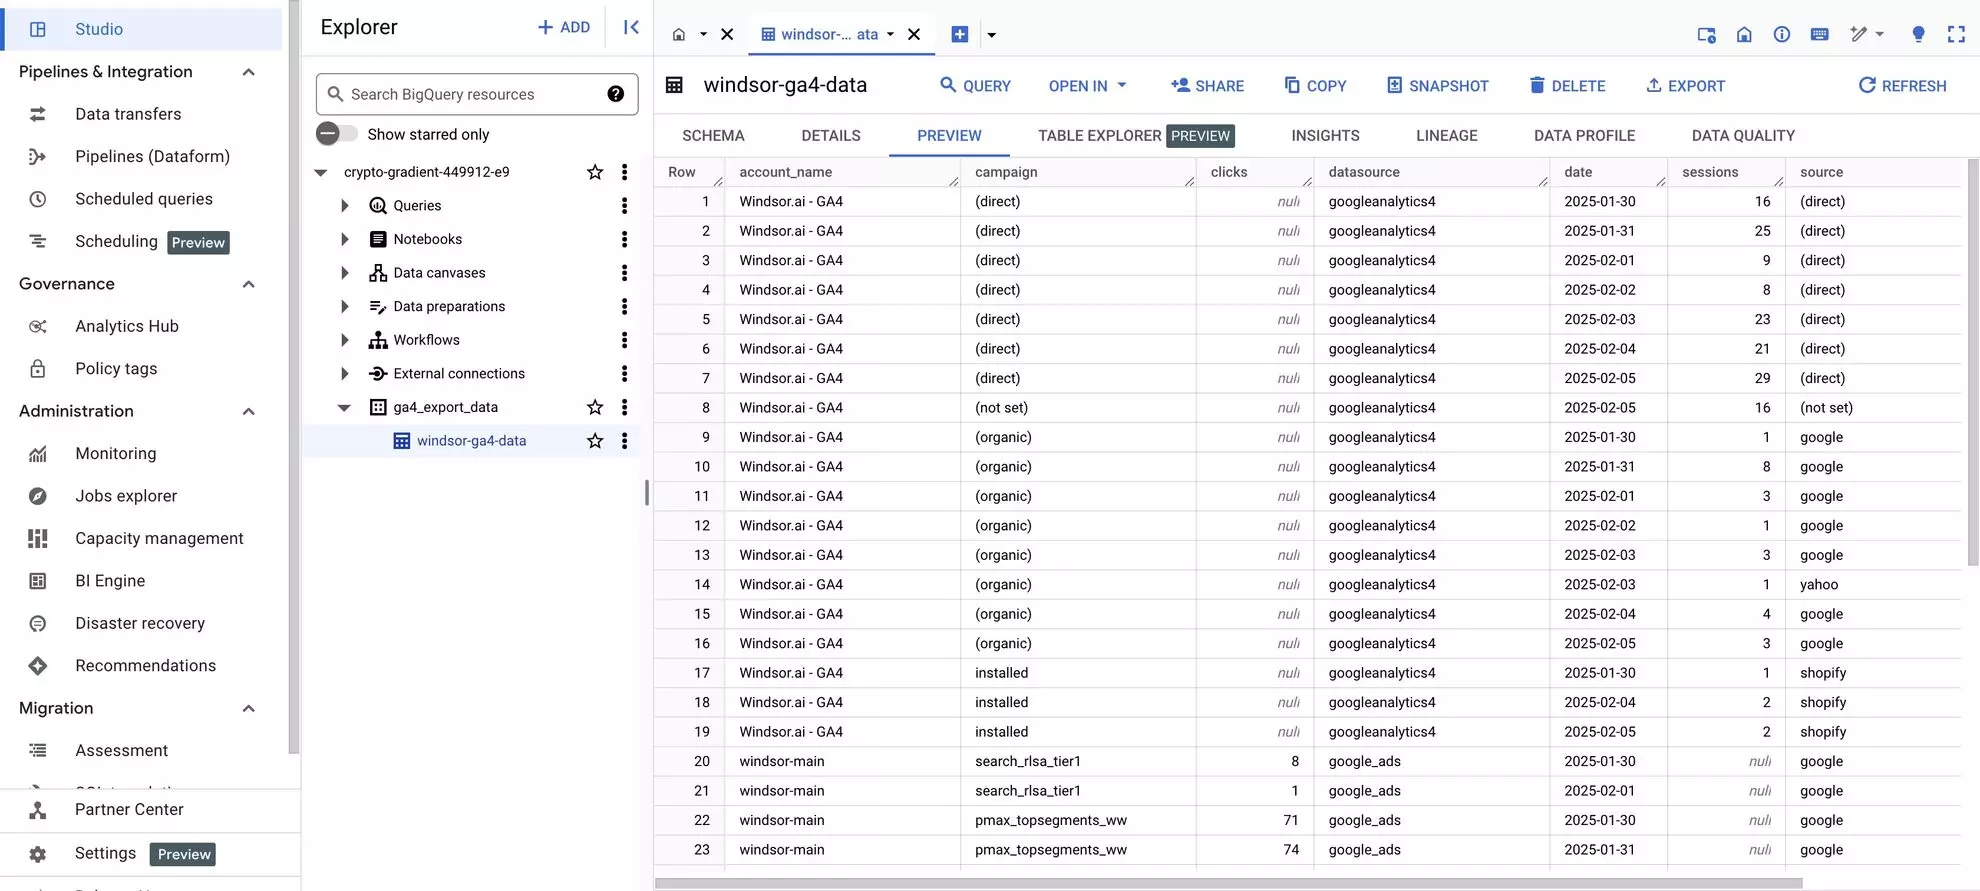Click the QUERY button
Image resolution: width=1980 pixels, height=891 pixels.
[975, 86]
